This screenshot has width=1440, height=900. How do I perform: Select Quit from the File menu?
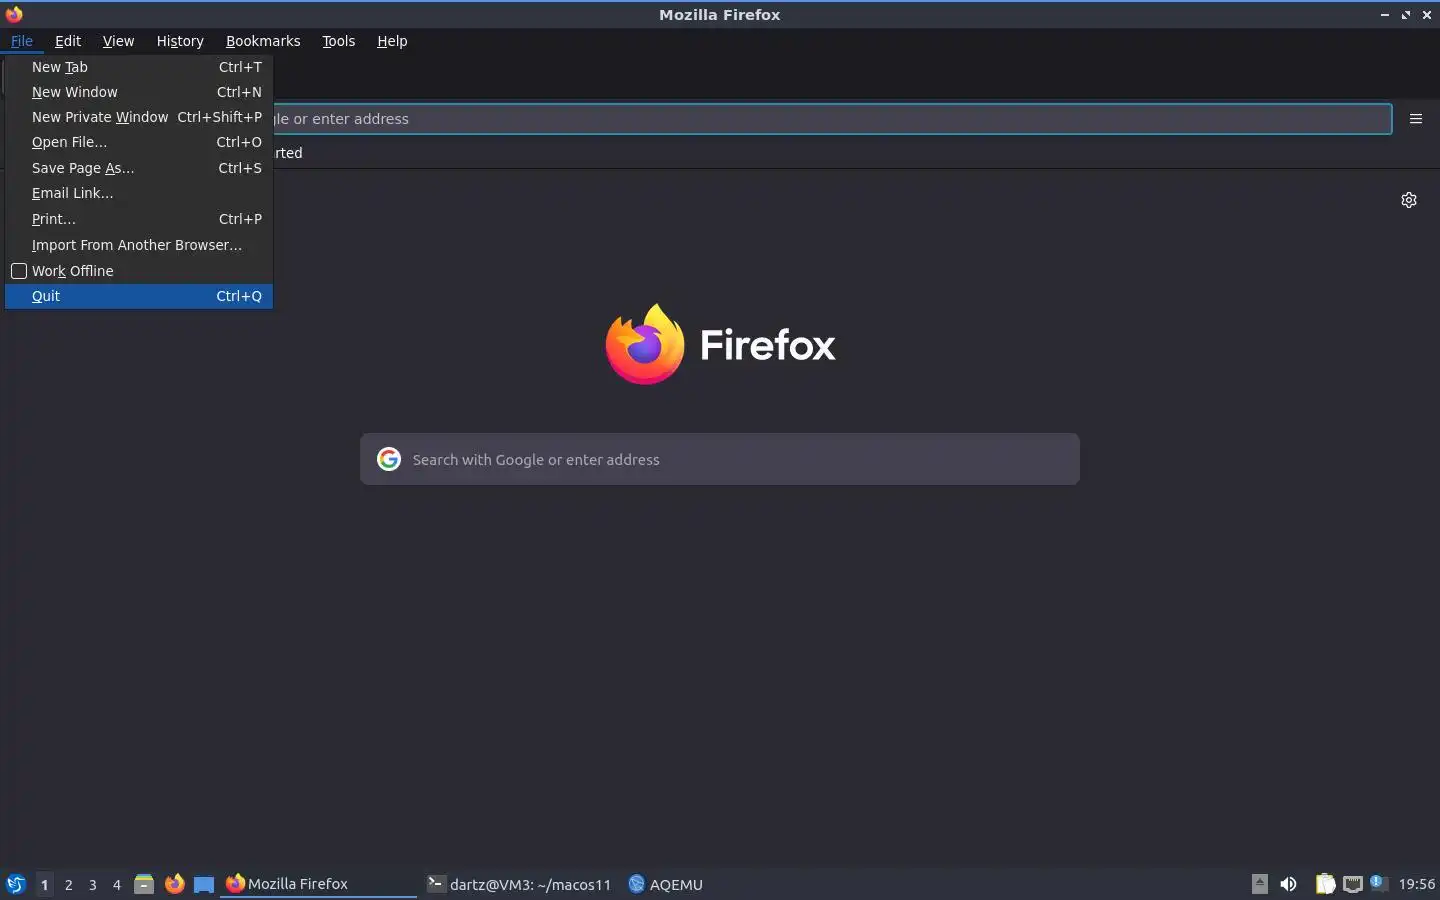click(x=139, y=296)
